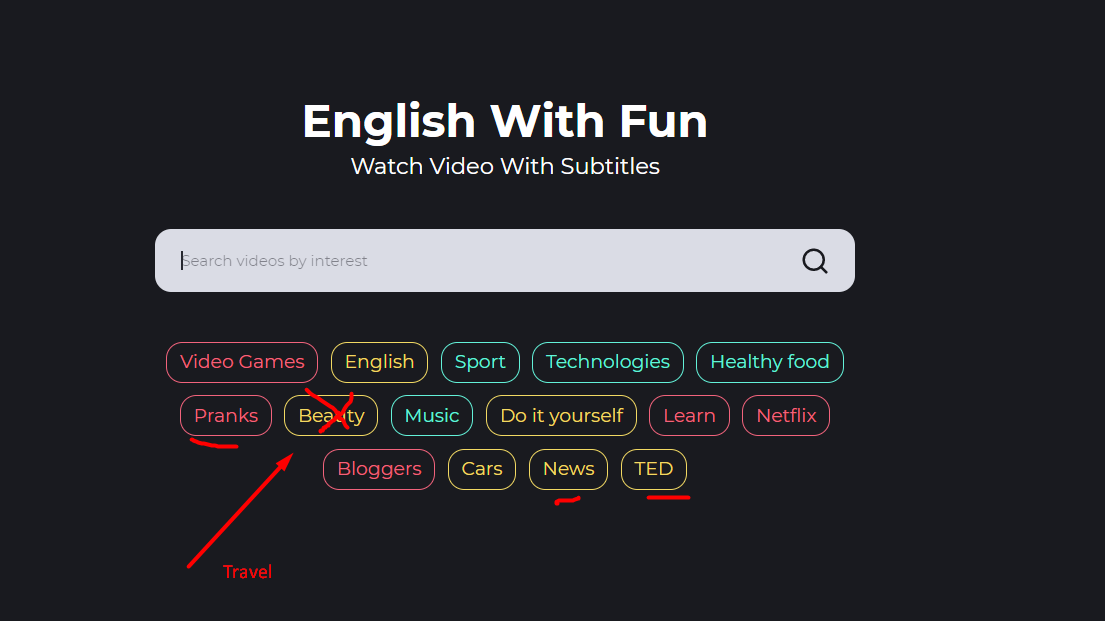Select the Cars category tag
The height and width of the screenshot is (621, 1105).
482,469
